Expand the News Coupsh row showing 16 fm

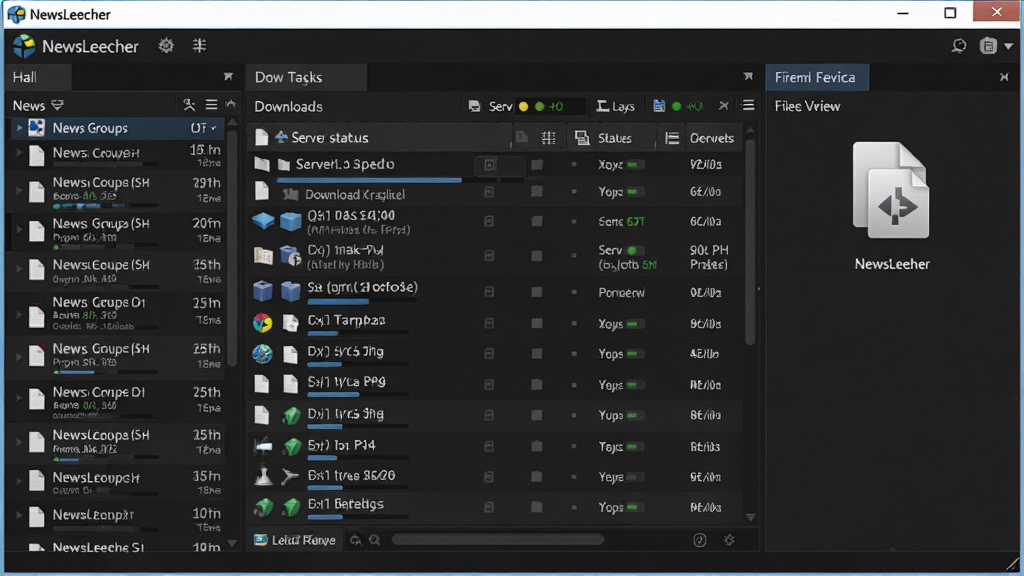[19, 153]
